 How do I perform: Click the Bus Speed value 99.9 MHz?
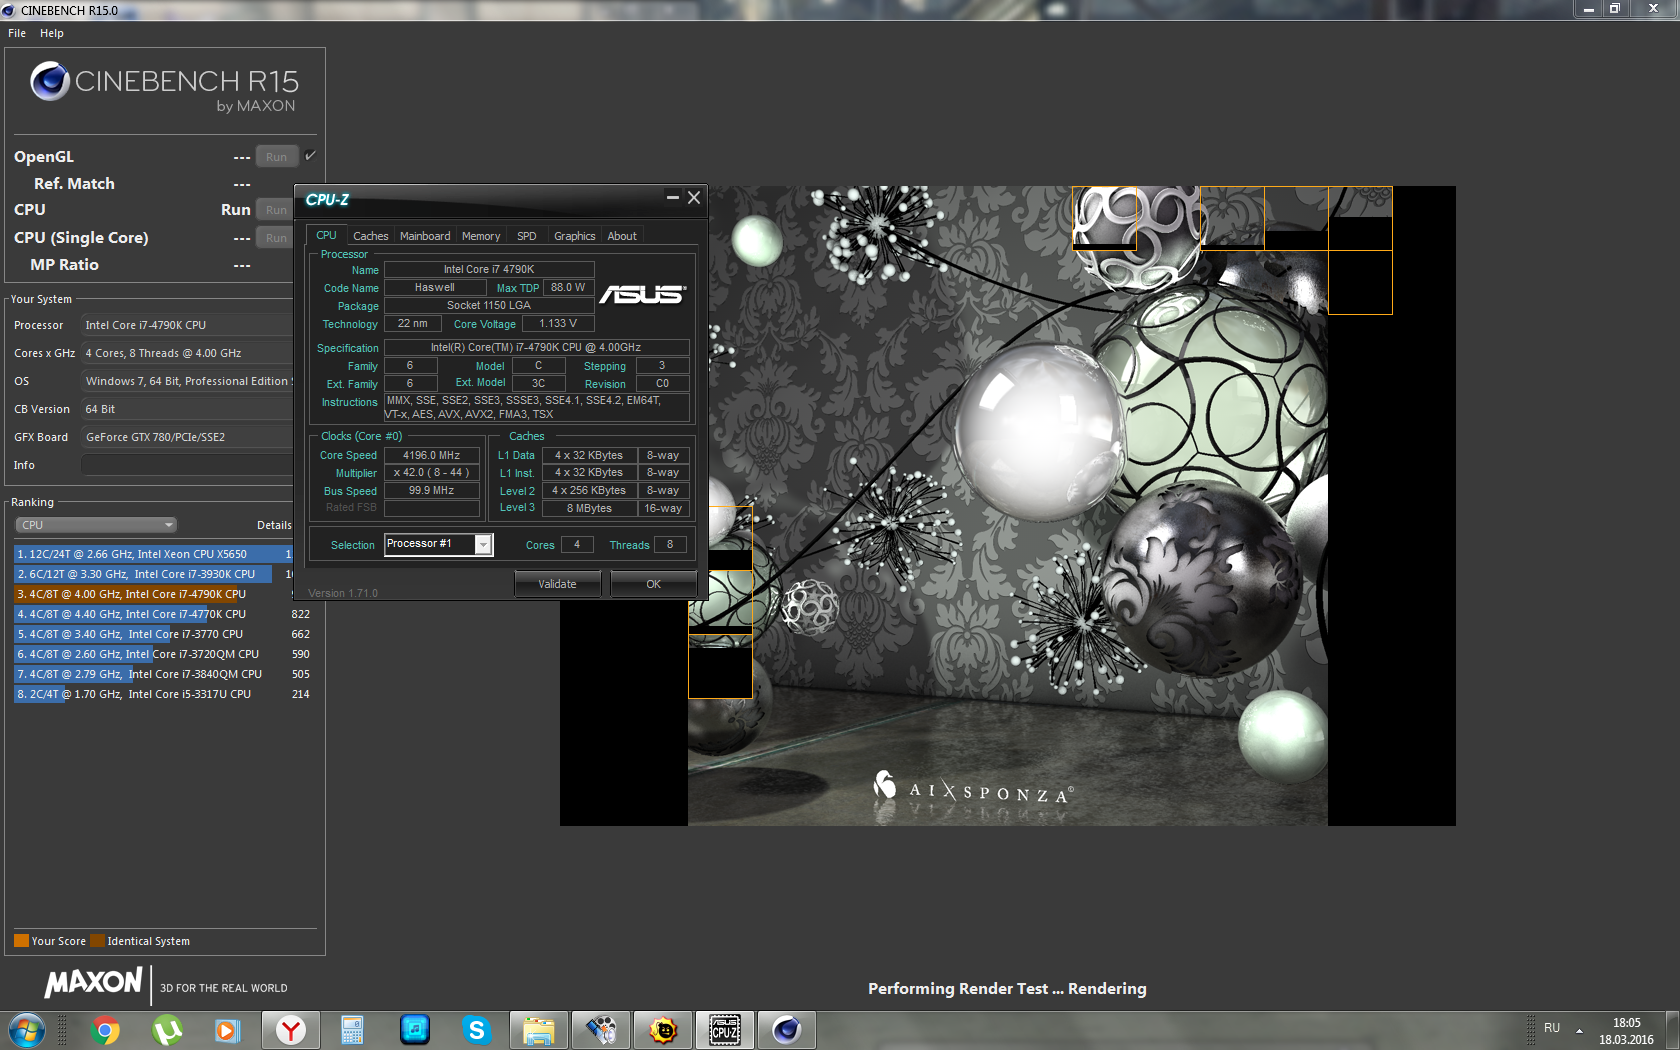431,491
